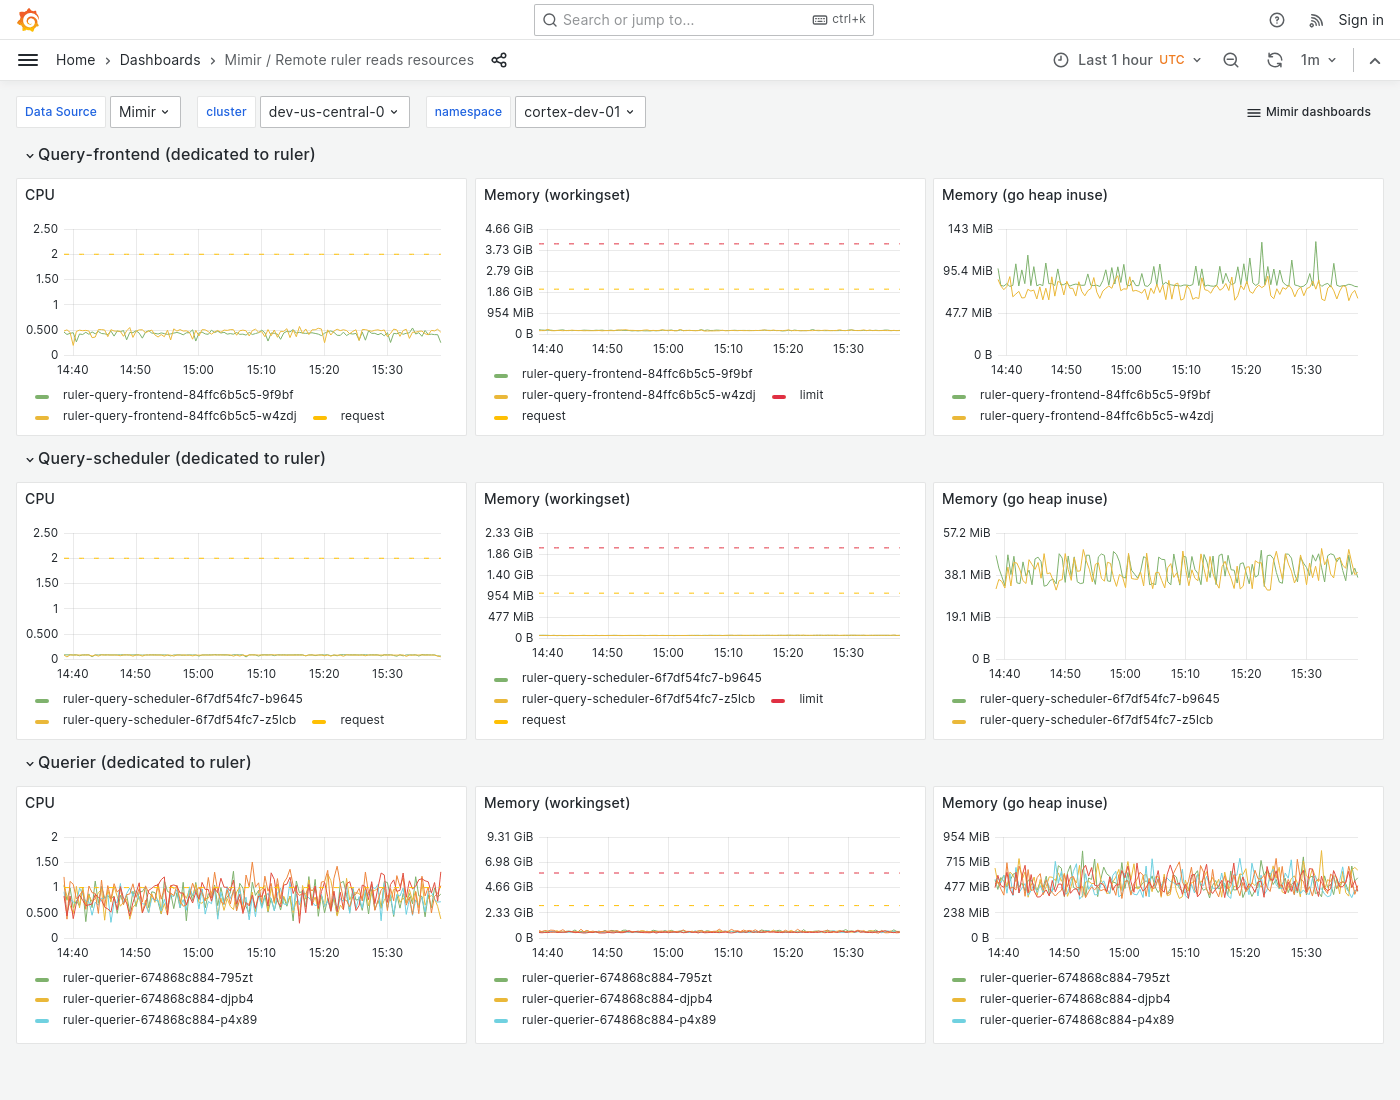The image size is (1400, 1100).
Task: Click the Grafana logo
Action: point(28,19)
